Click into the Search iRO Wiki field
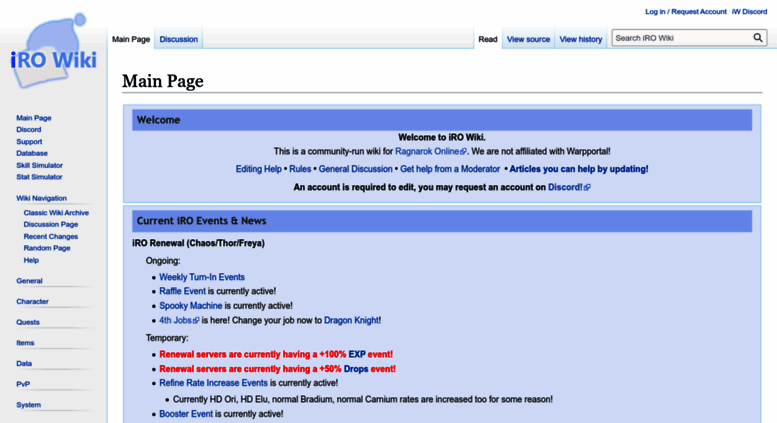The width and height of the screenshot is (777, 423). tap(682, 38)
